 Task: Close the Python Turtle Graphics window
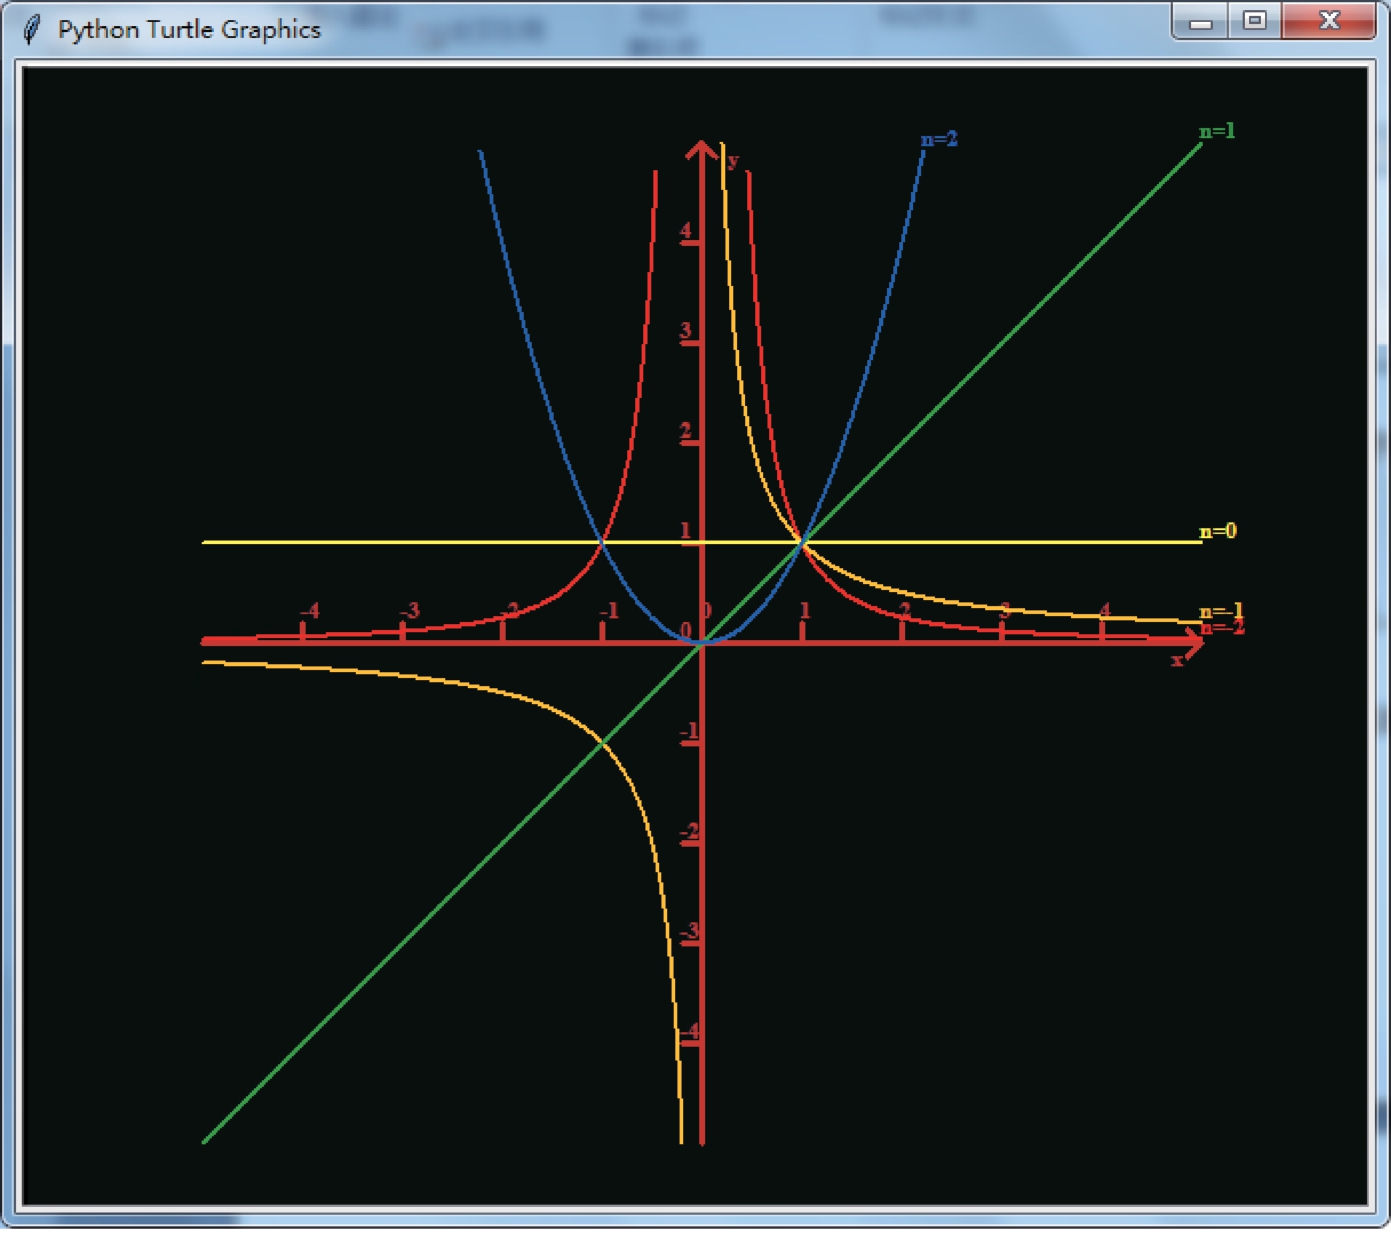(1329, 21)
